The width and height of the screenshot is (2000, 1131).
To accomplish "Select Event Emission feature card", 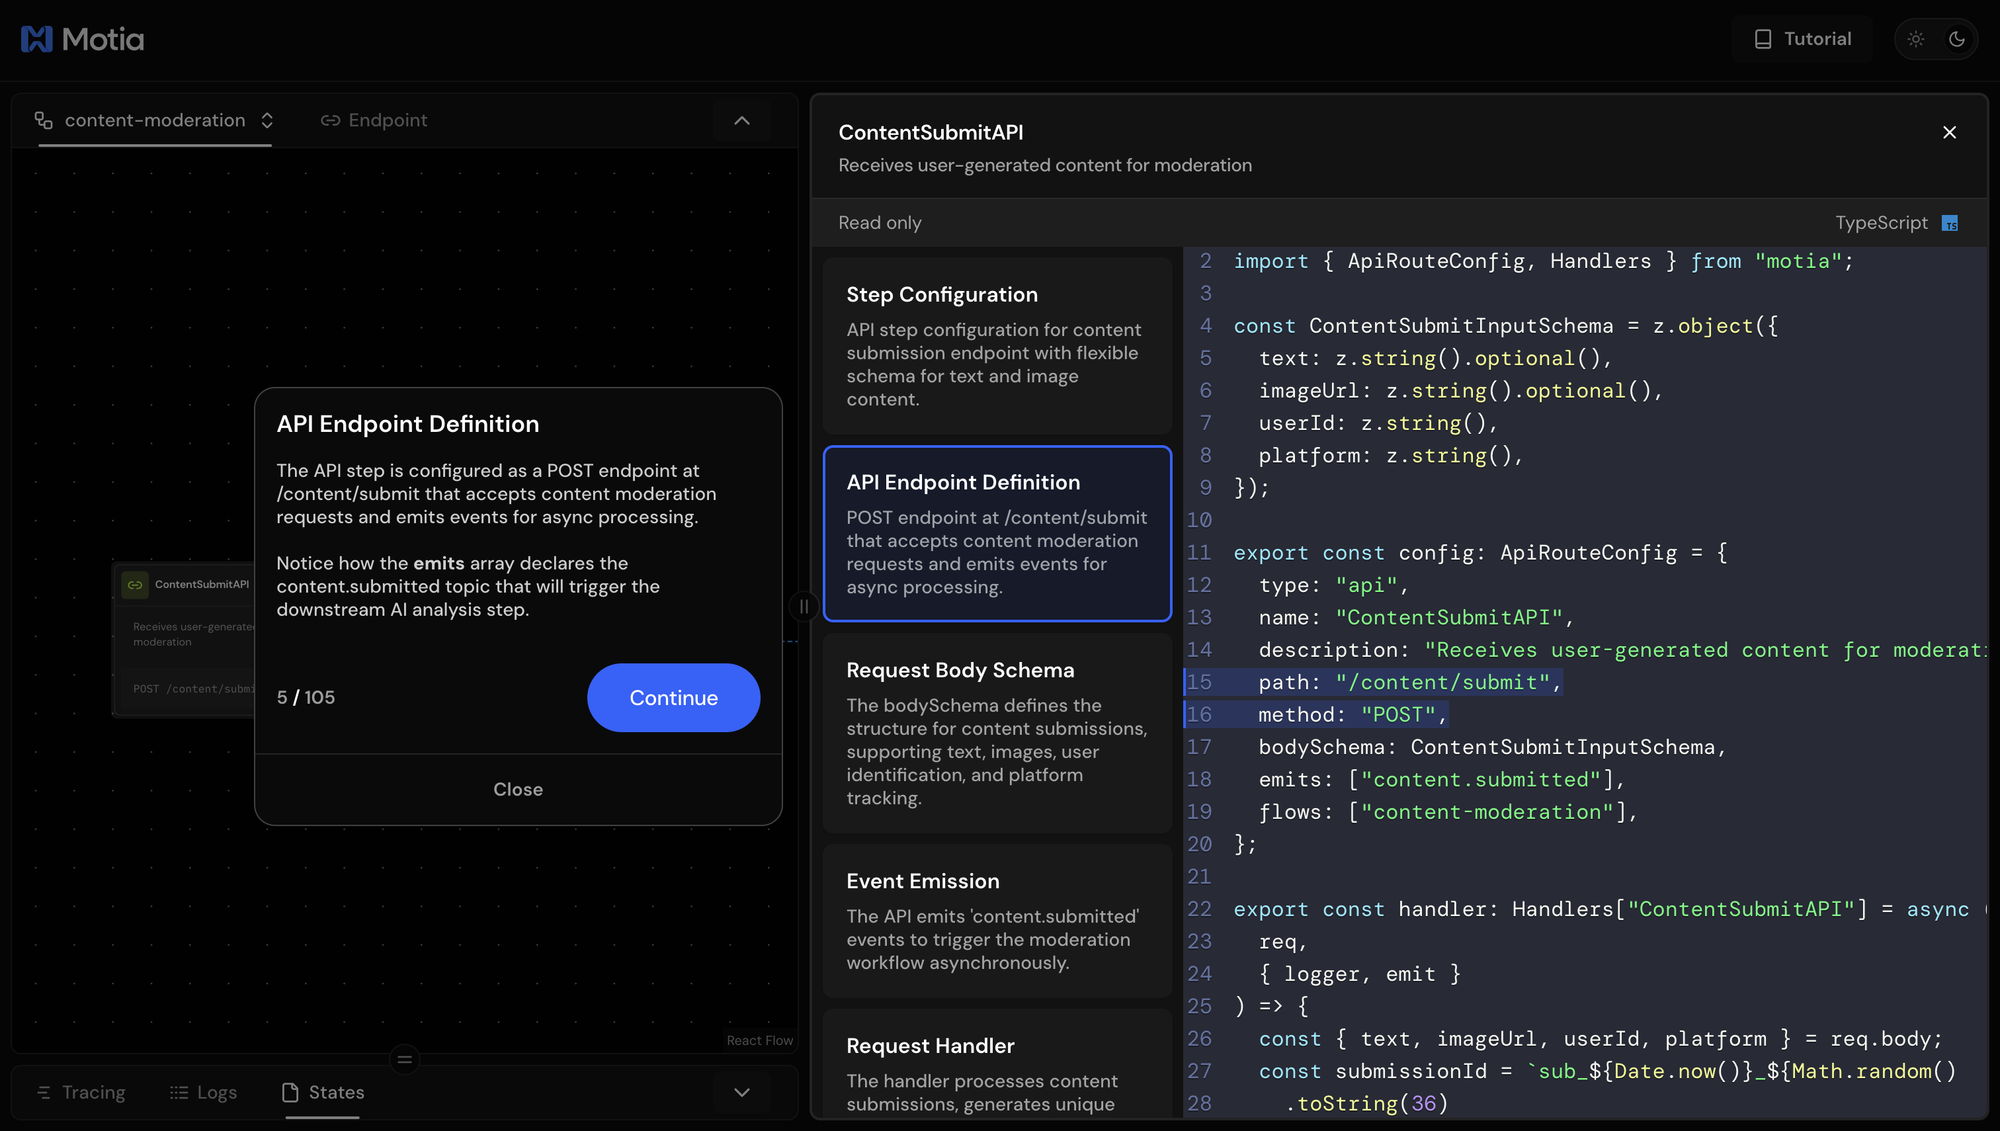I will point(997,920).
